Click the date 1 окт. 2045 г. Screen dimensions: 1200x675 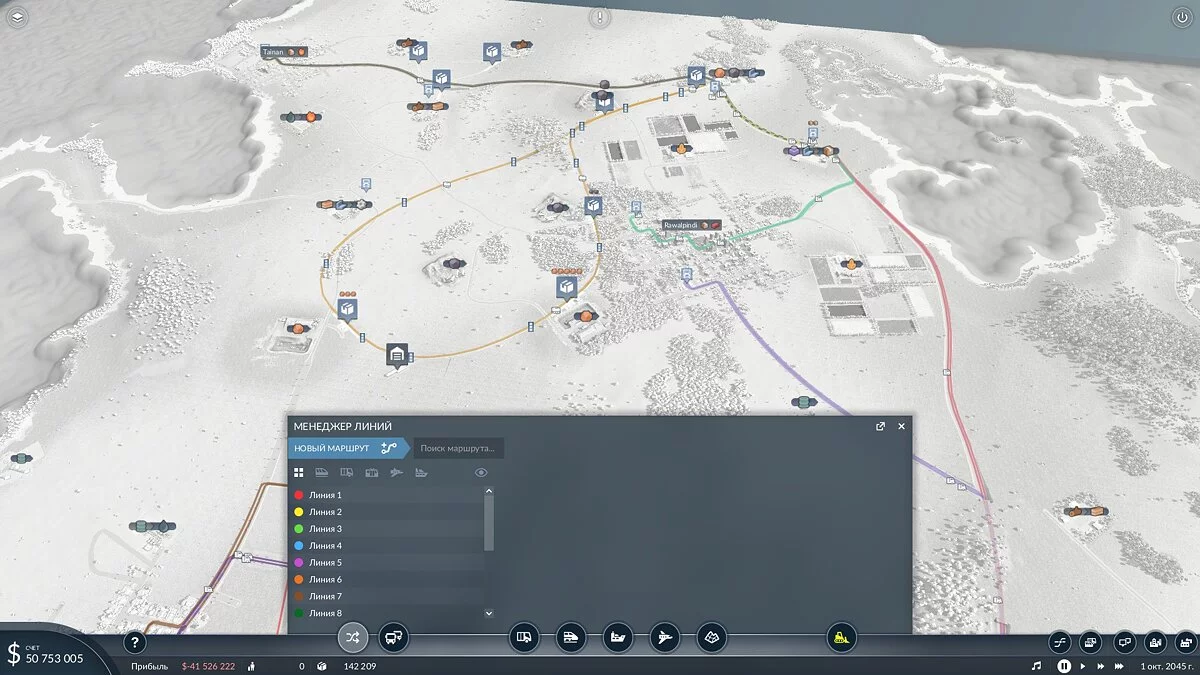tap(1167, 665)
